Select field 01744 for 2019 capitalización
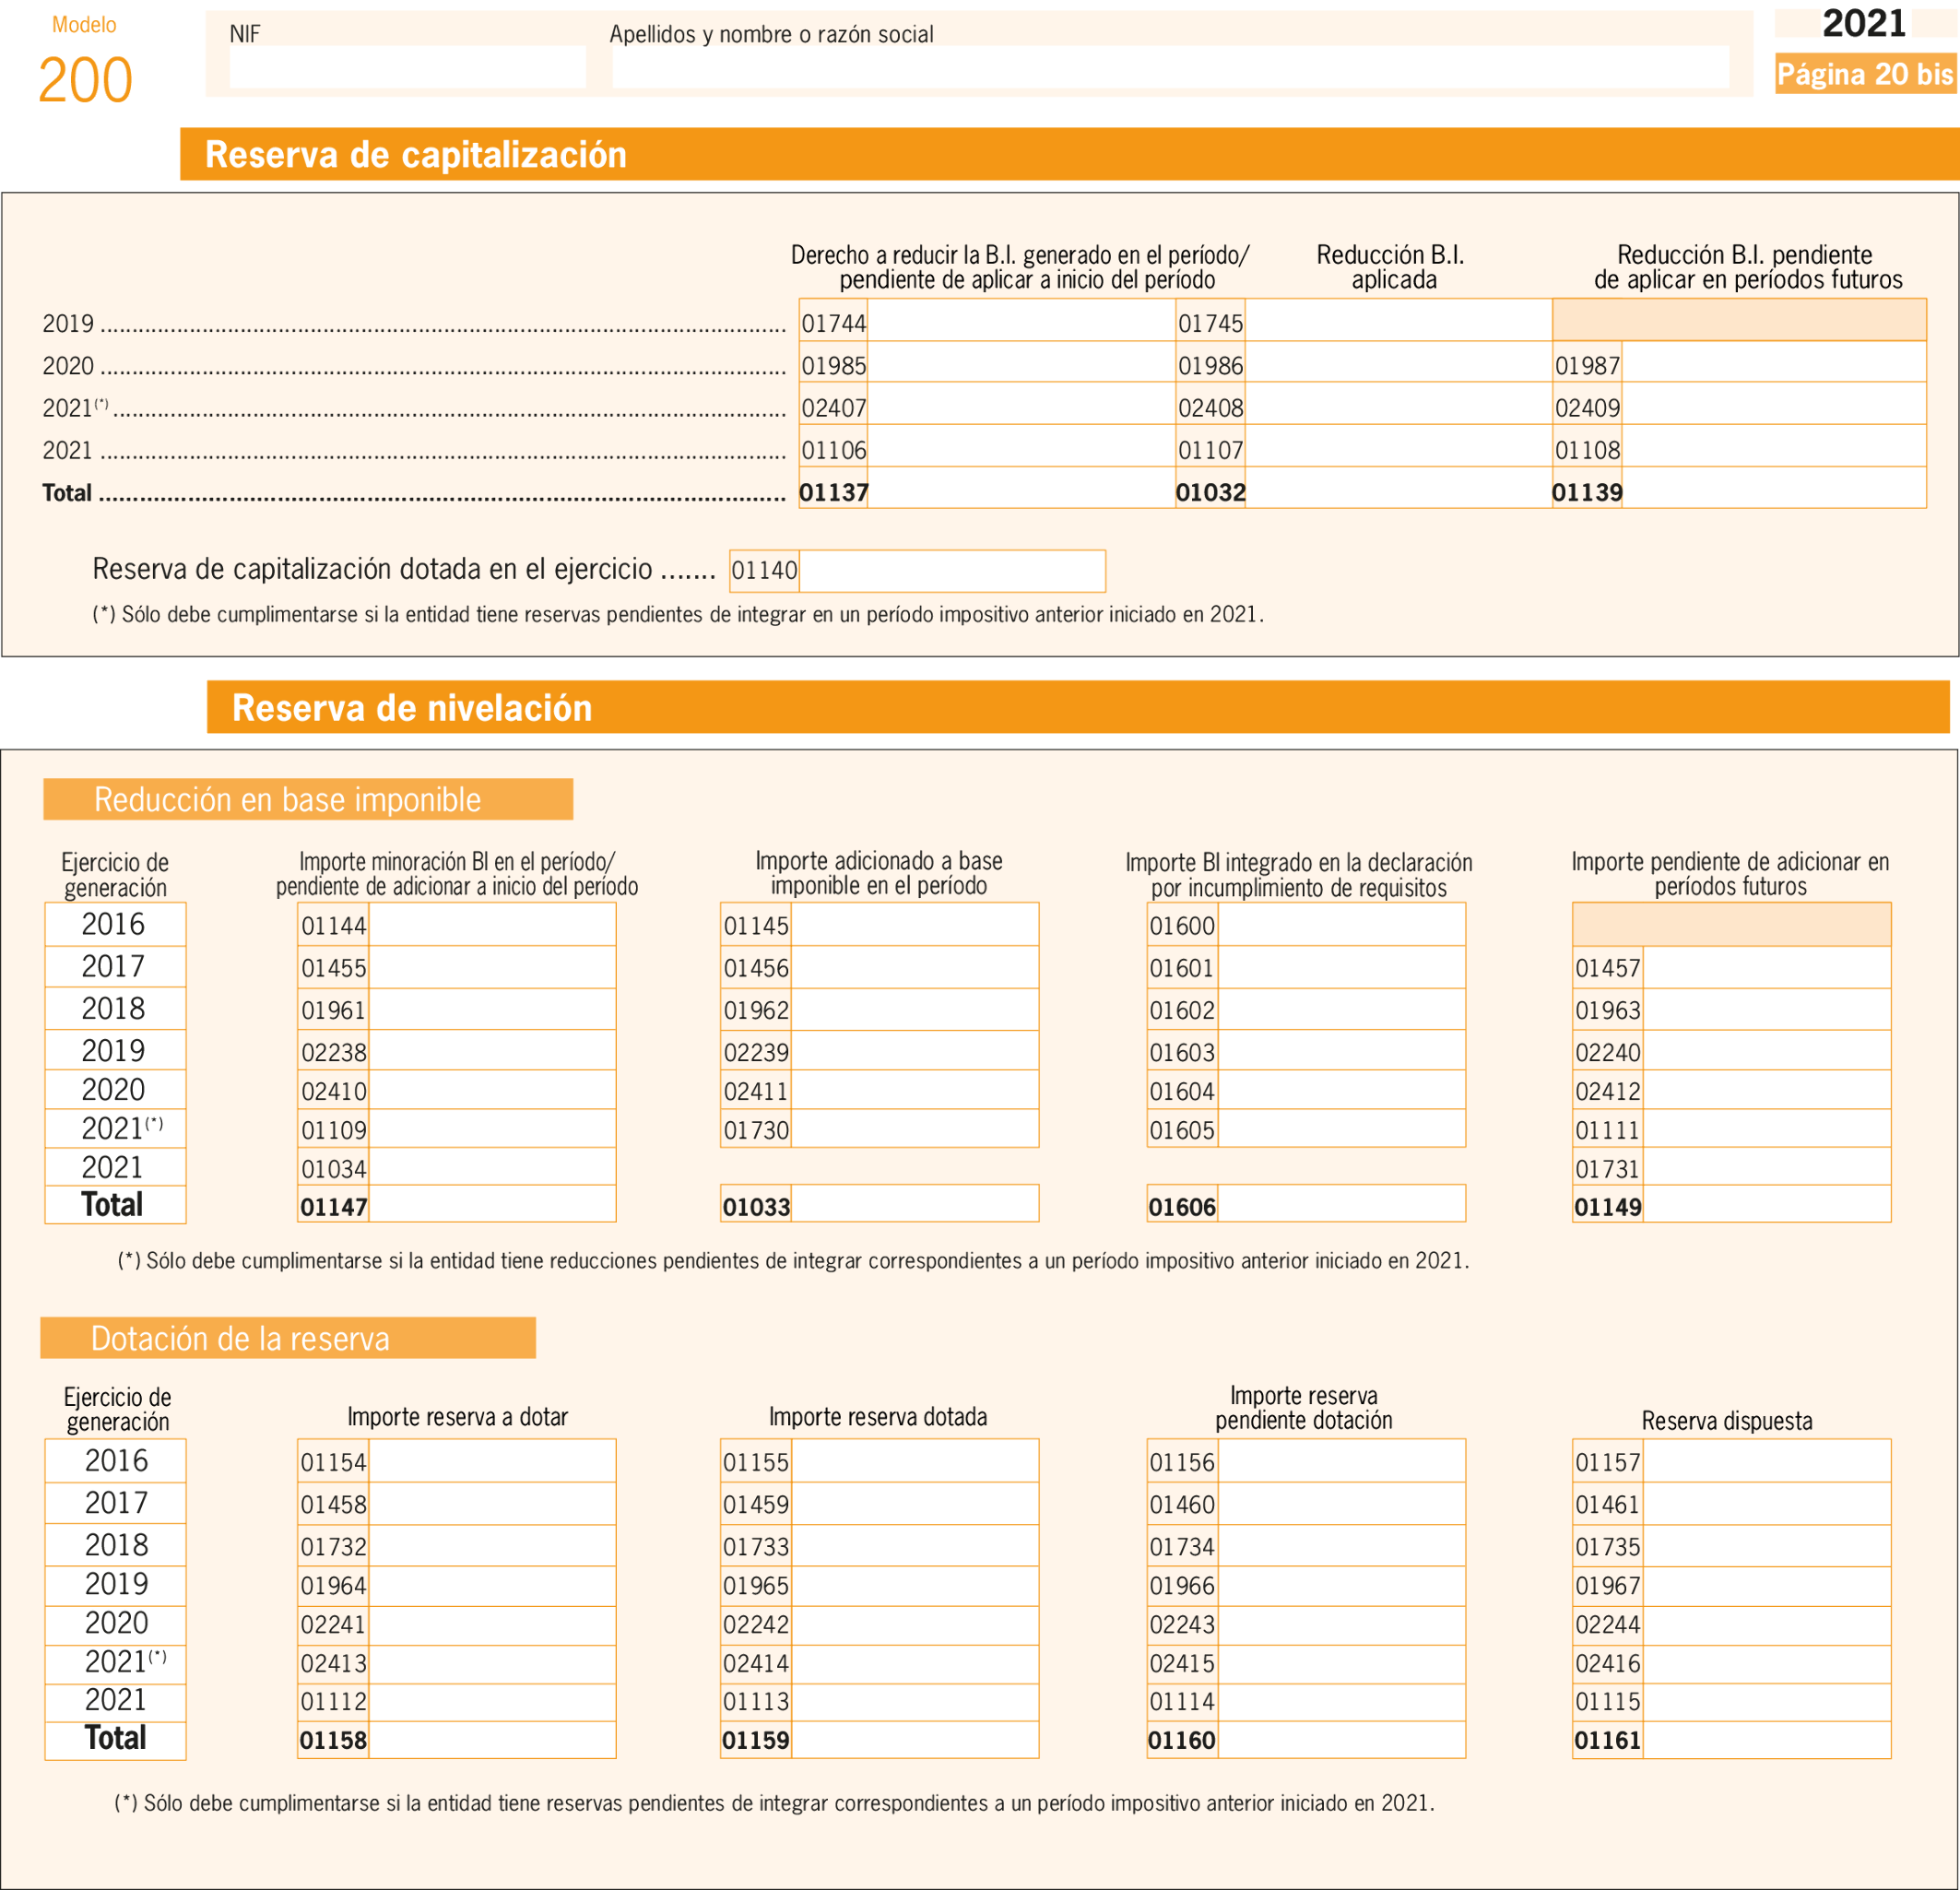 coord(1021,321)
